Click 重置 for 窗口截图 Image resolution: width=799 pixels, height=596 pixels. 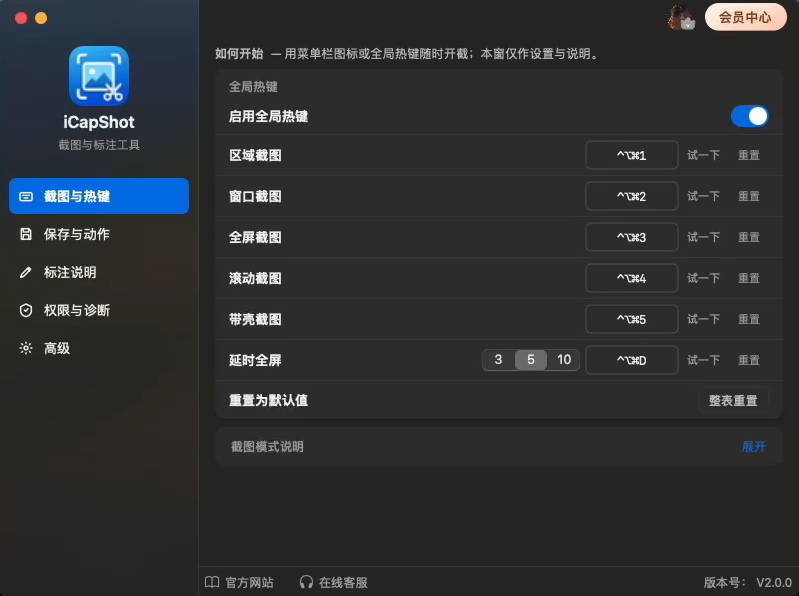[x=749, y=197]
